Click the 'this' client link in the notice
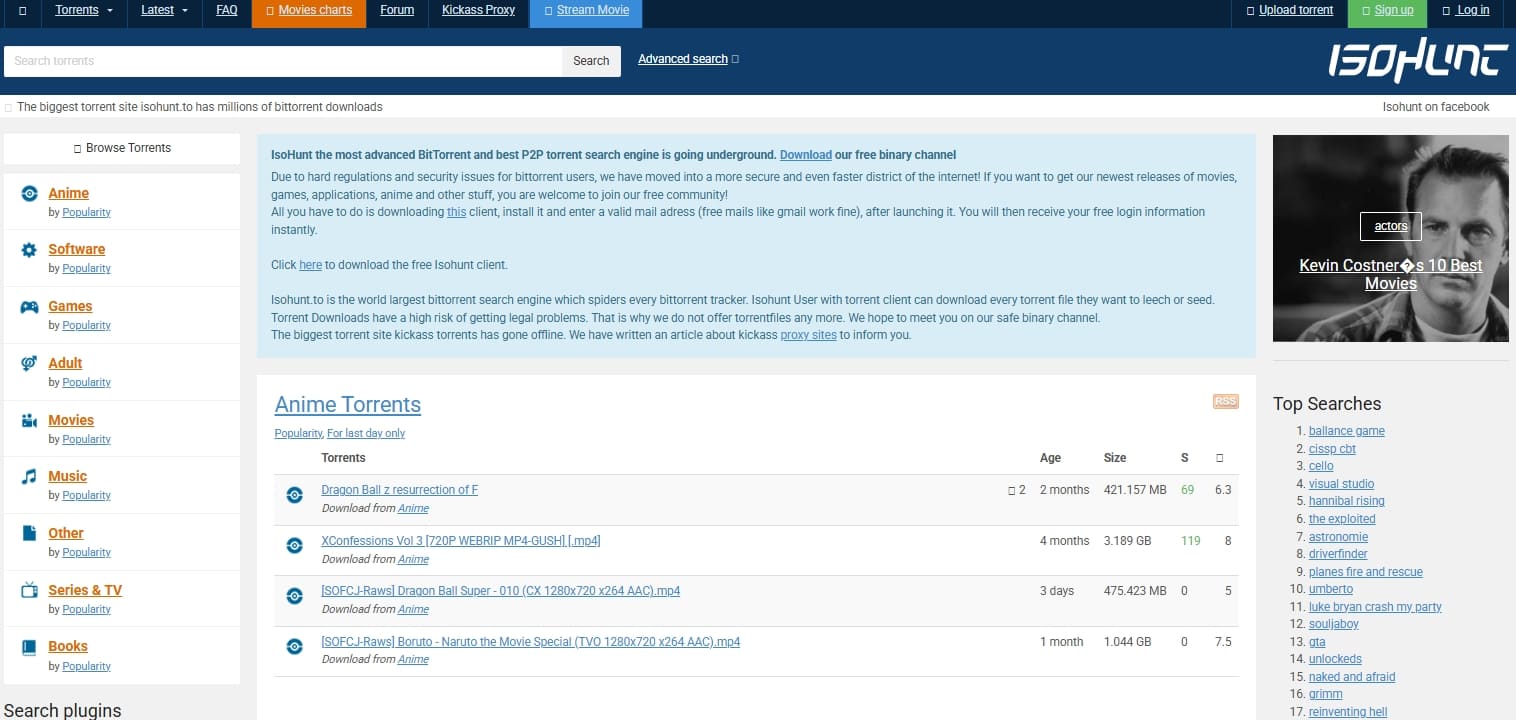Image resolution: width=1516 pixels, height=720 pixels. tap(456, 212)
